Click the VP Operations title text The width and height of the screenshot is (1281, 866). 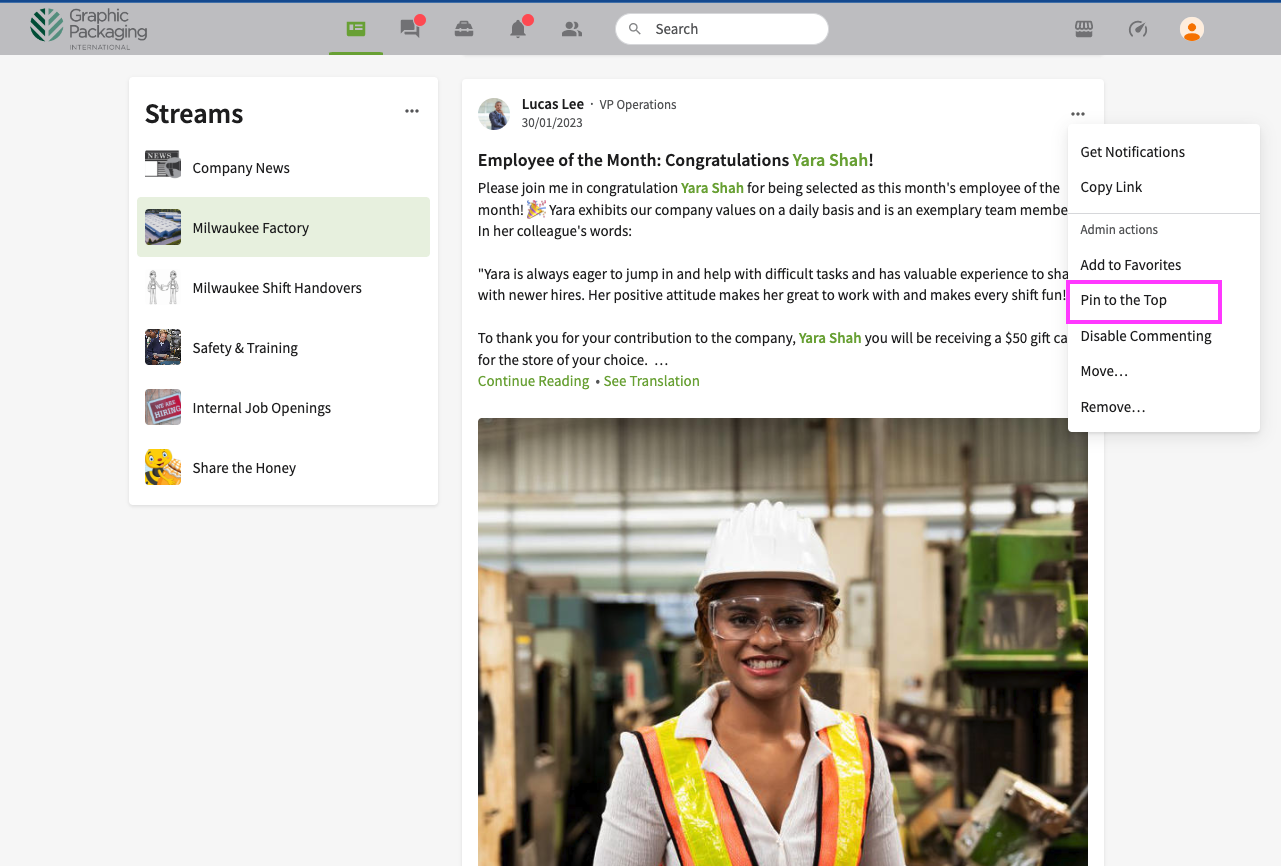[x=638, y=104]
